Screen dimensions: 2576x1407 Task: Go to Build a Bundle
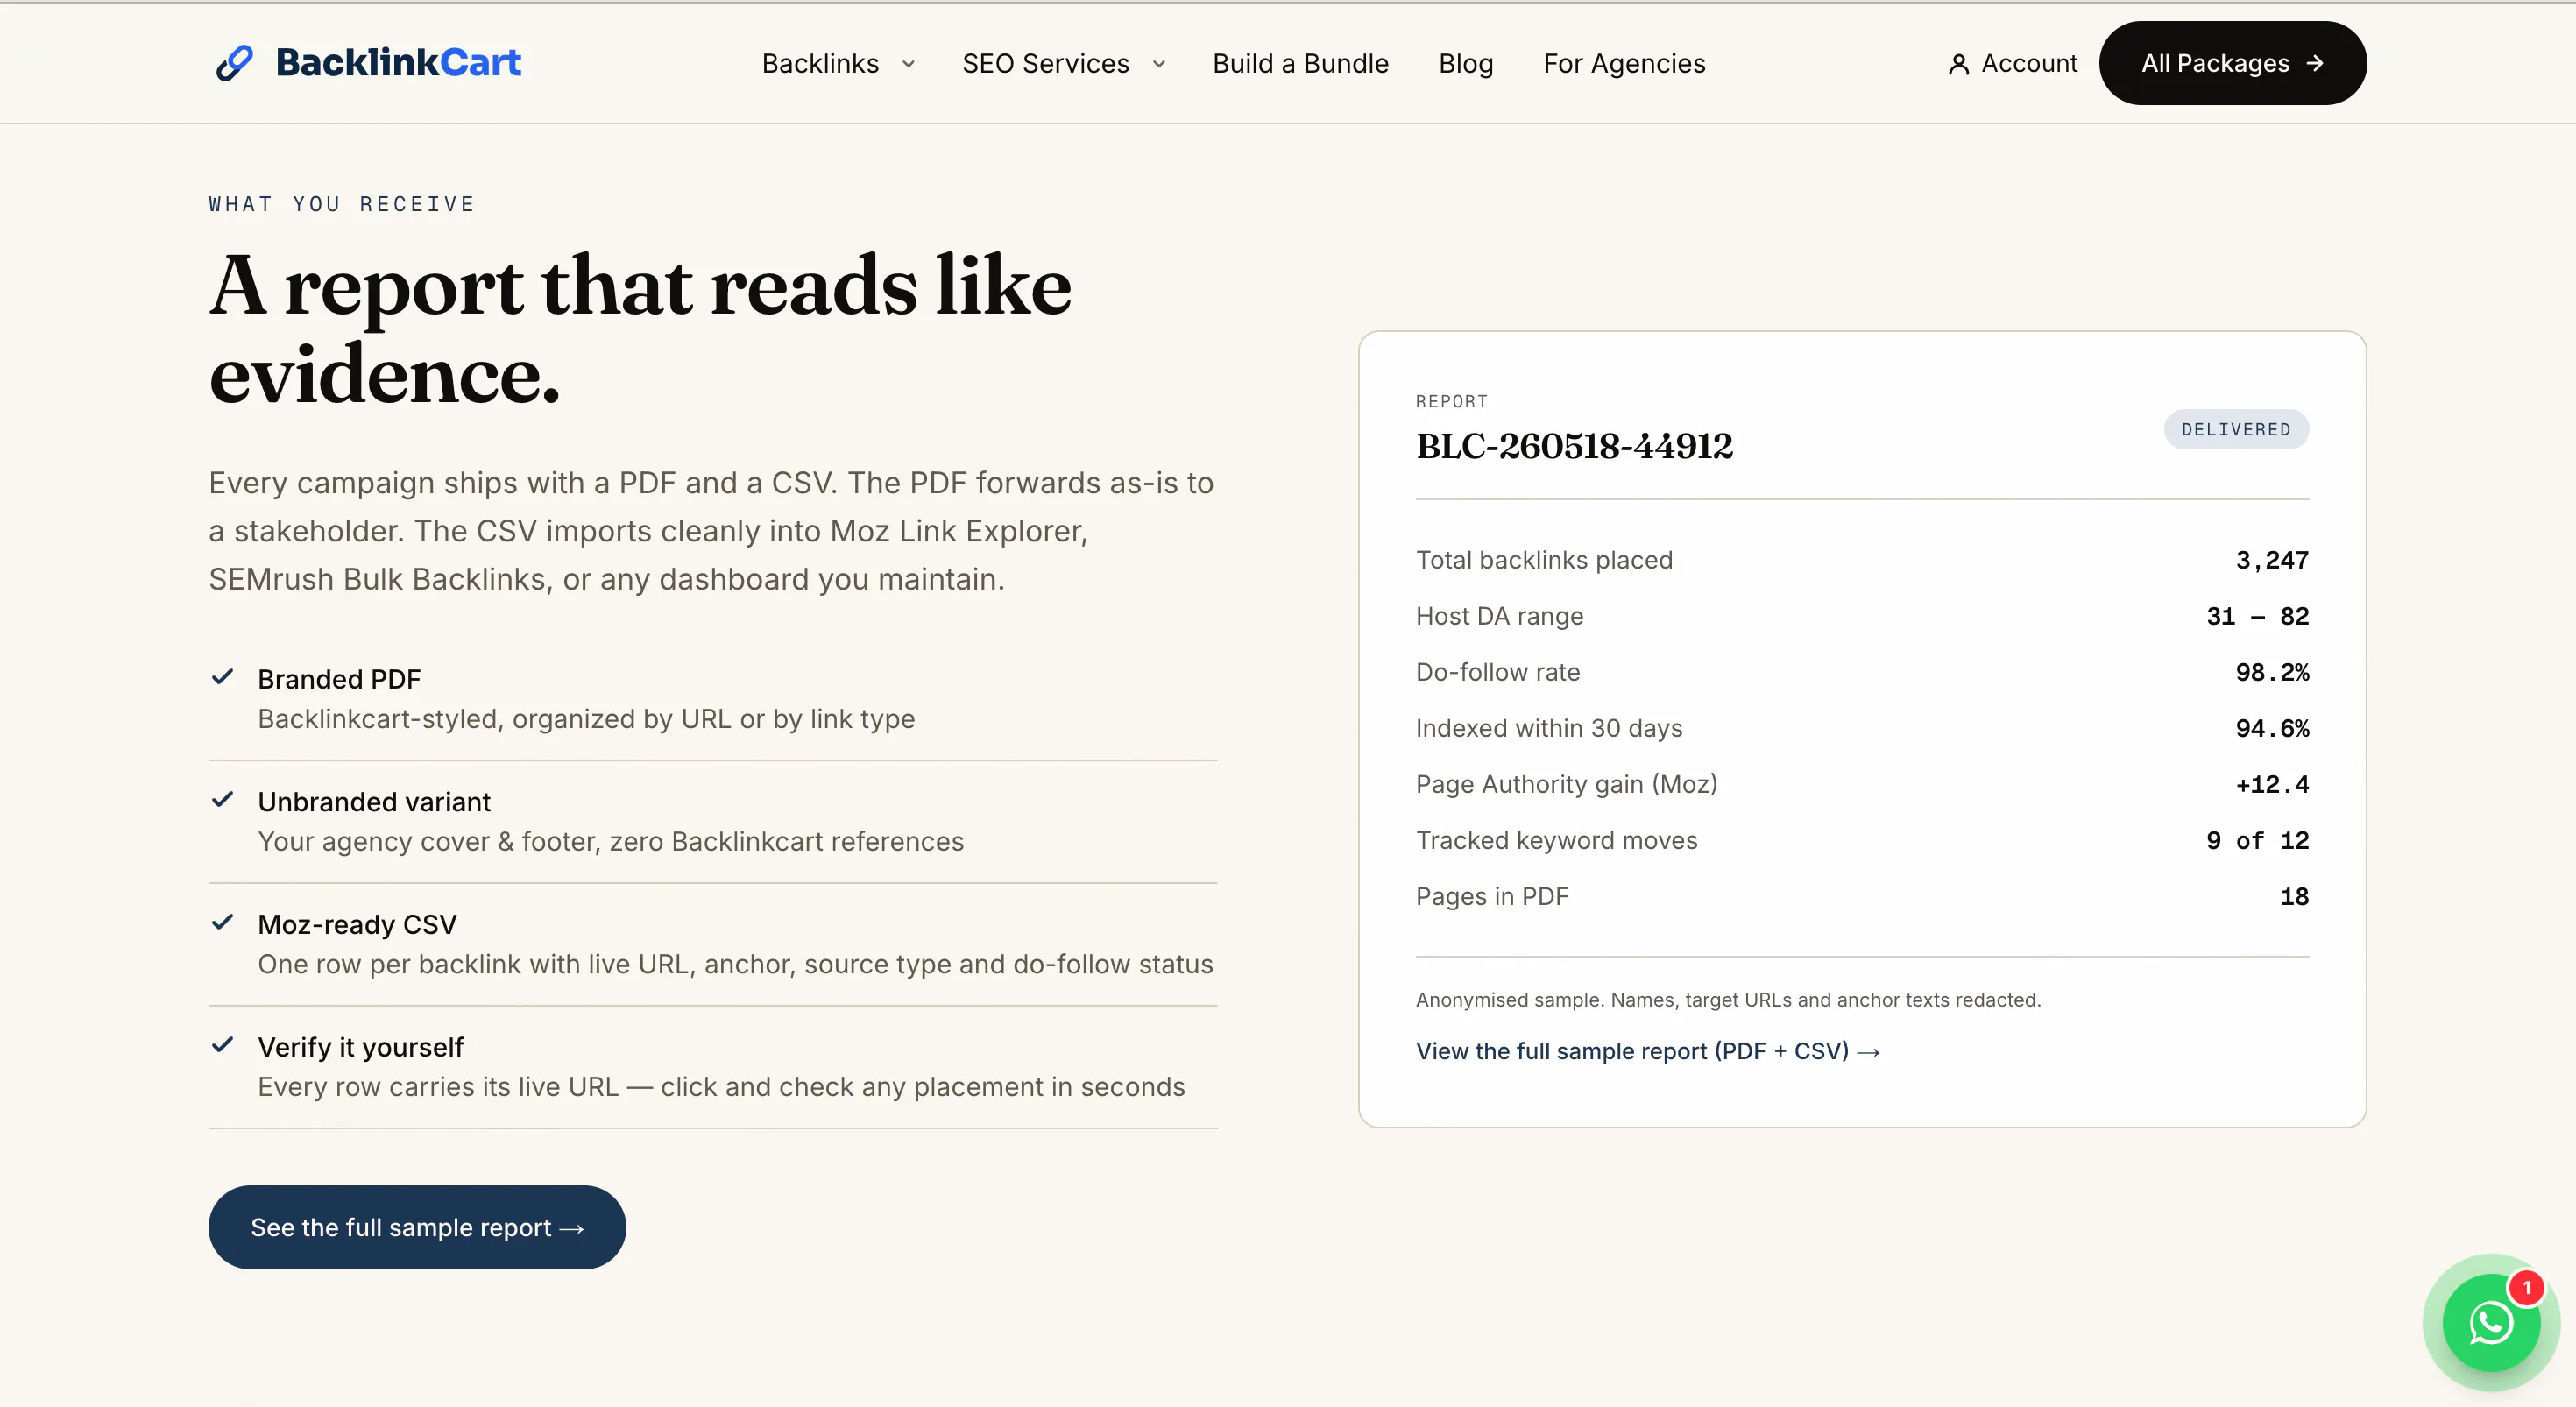(1300, 63)
